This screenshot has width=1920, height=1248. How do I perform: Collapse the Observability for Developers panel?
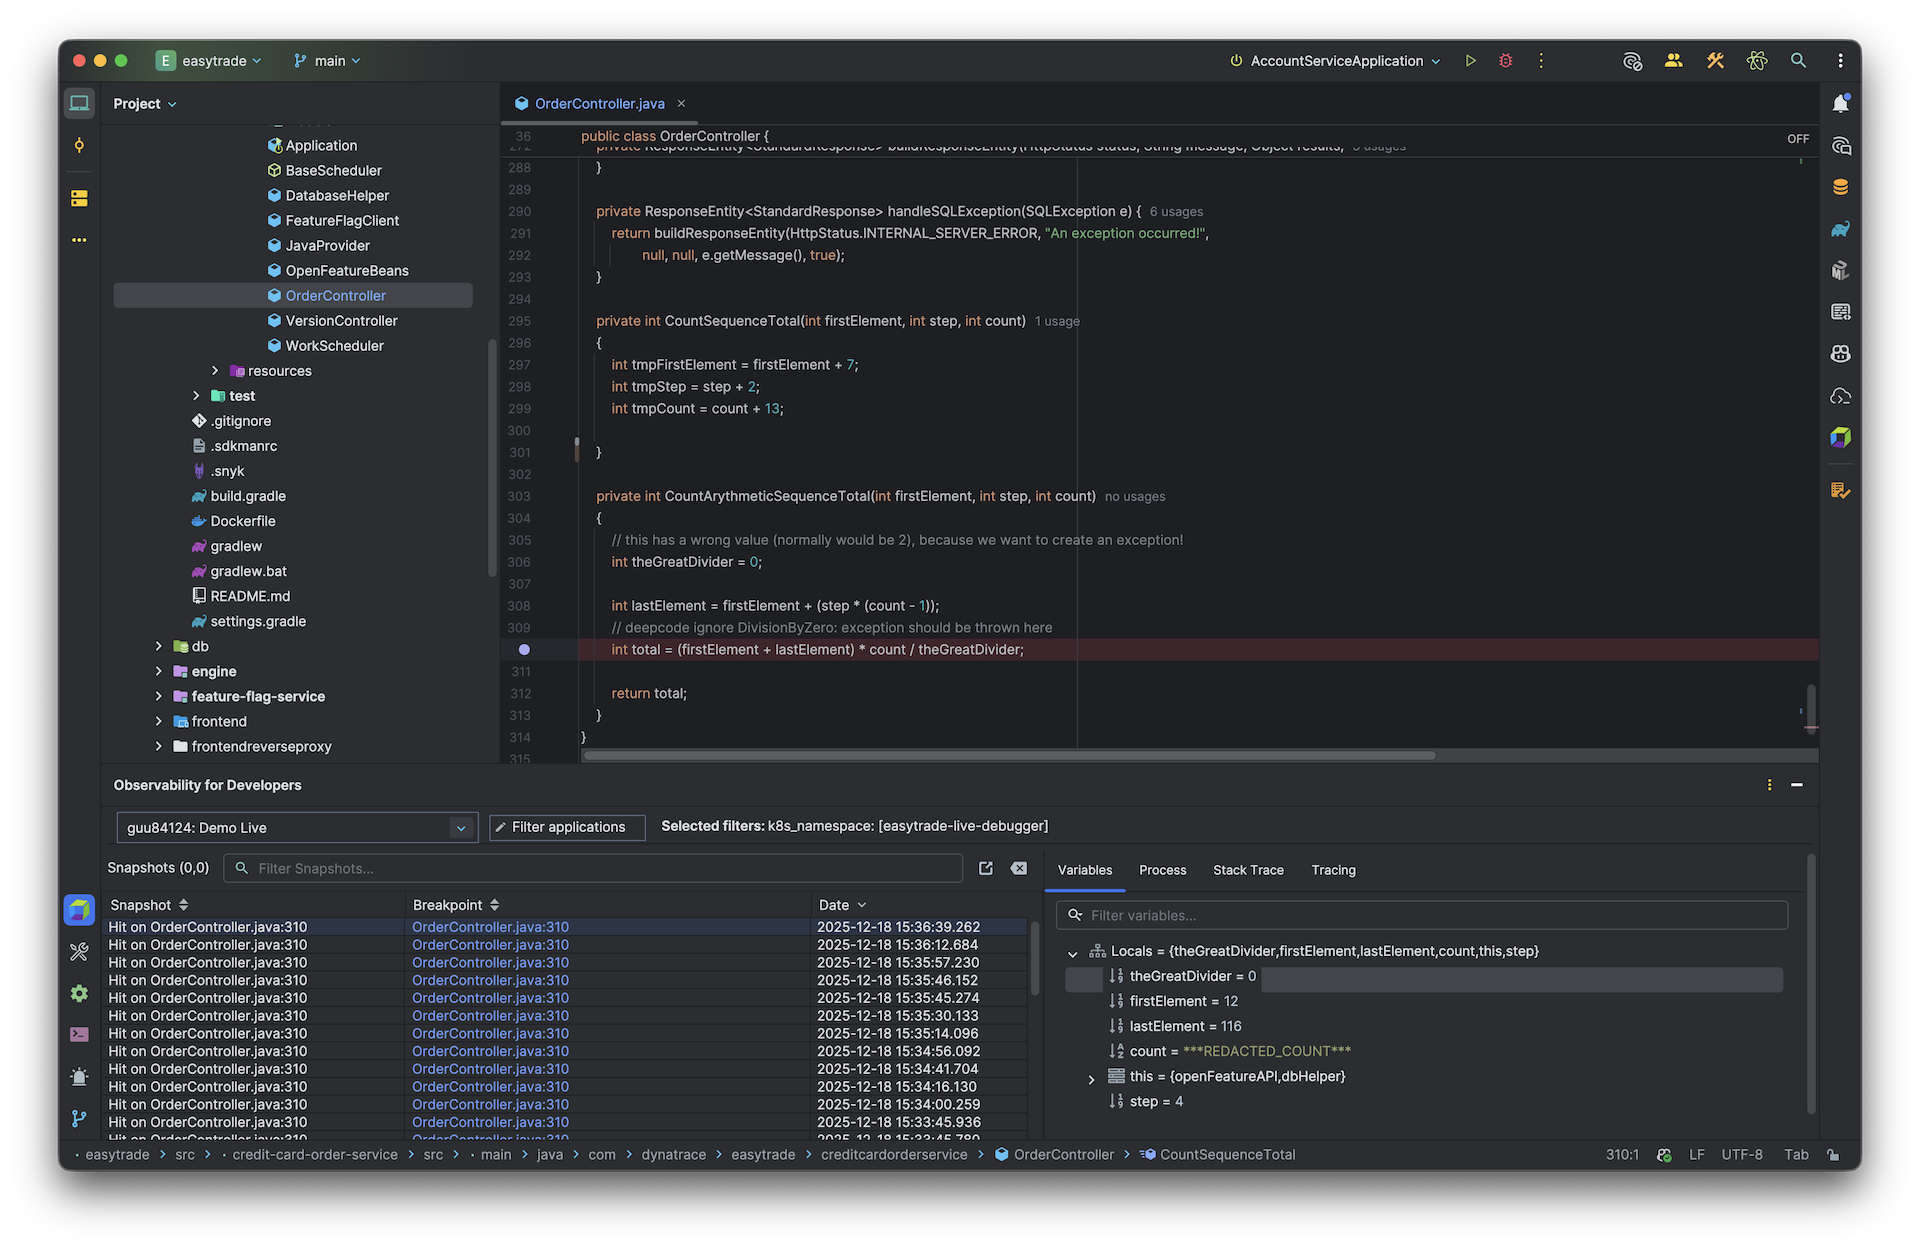coord(1796,785)
